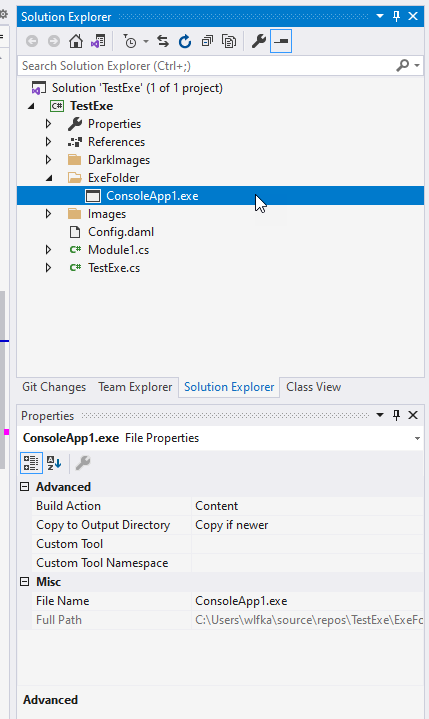Click the Home icon in Solution Explorer toolbar
429x719 pixels.
(x=76, y=42)
